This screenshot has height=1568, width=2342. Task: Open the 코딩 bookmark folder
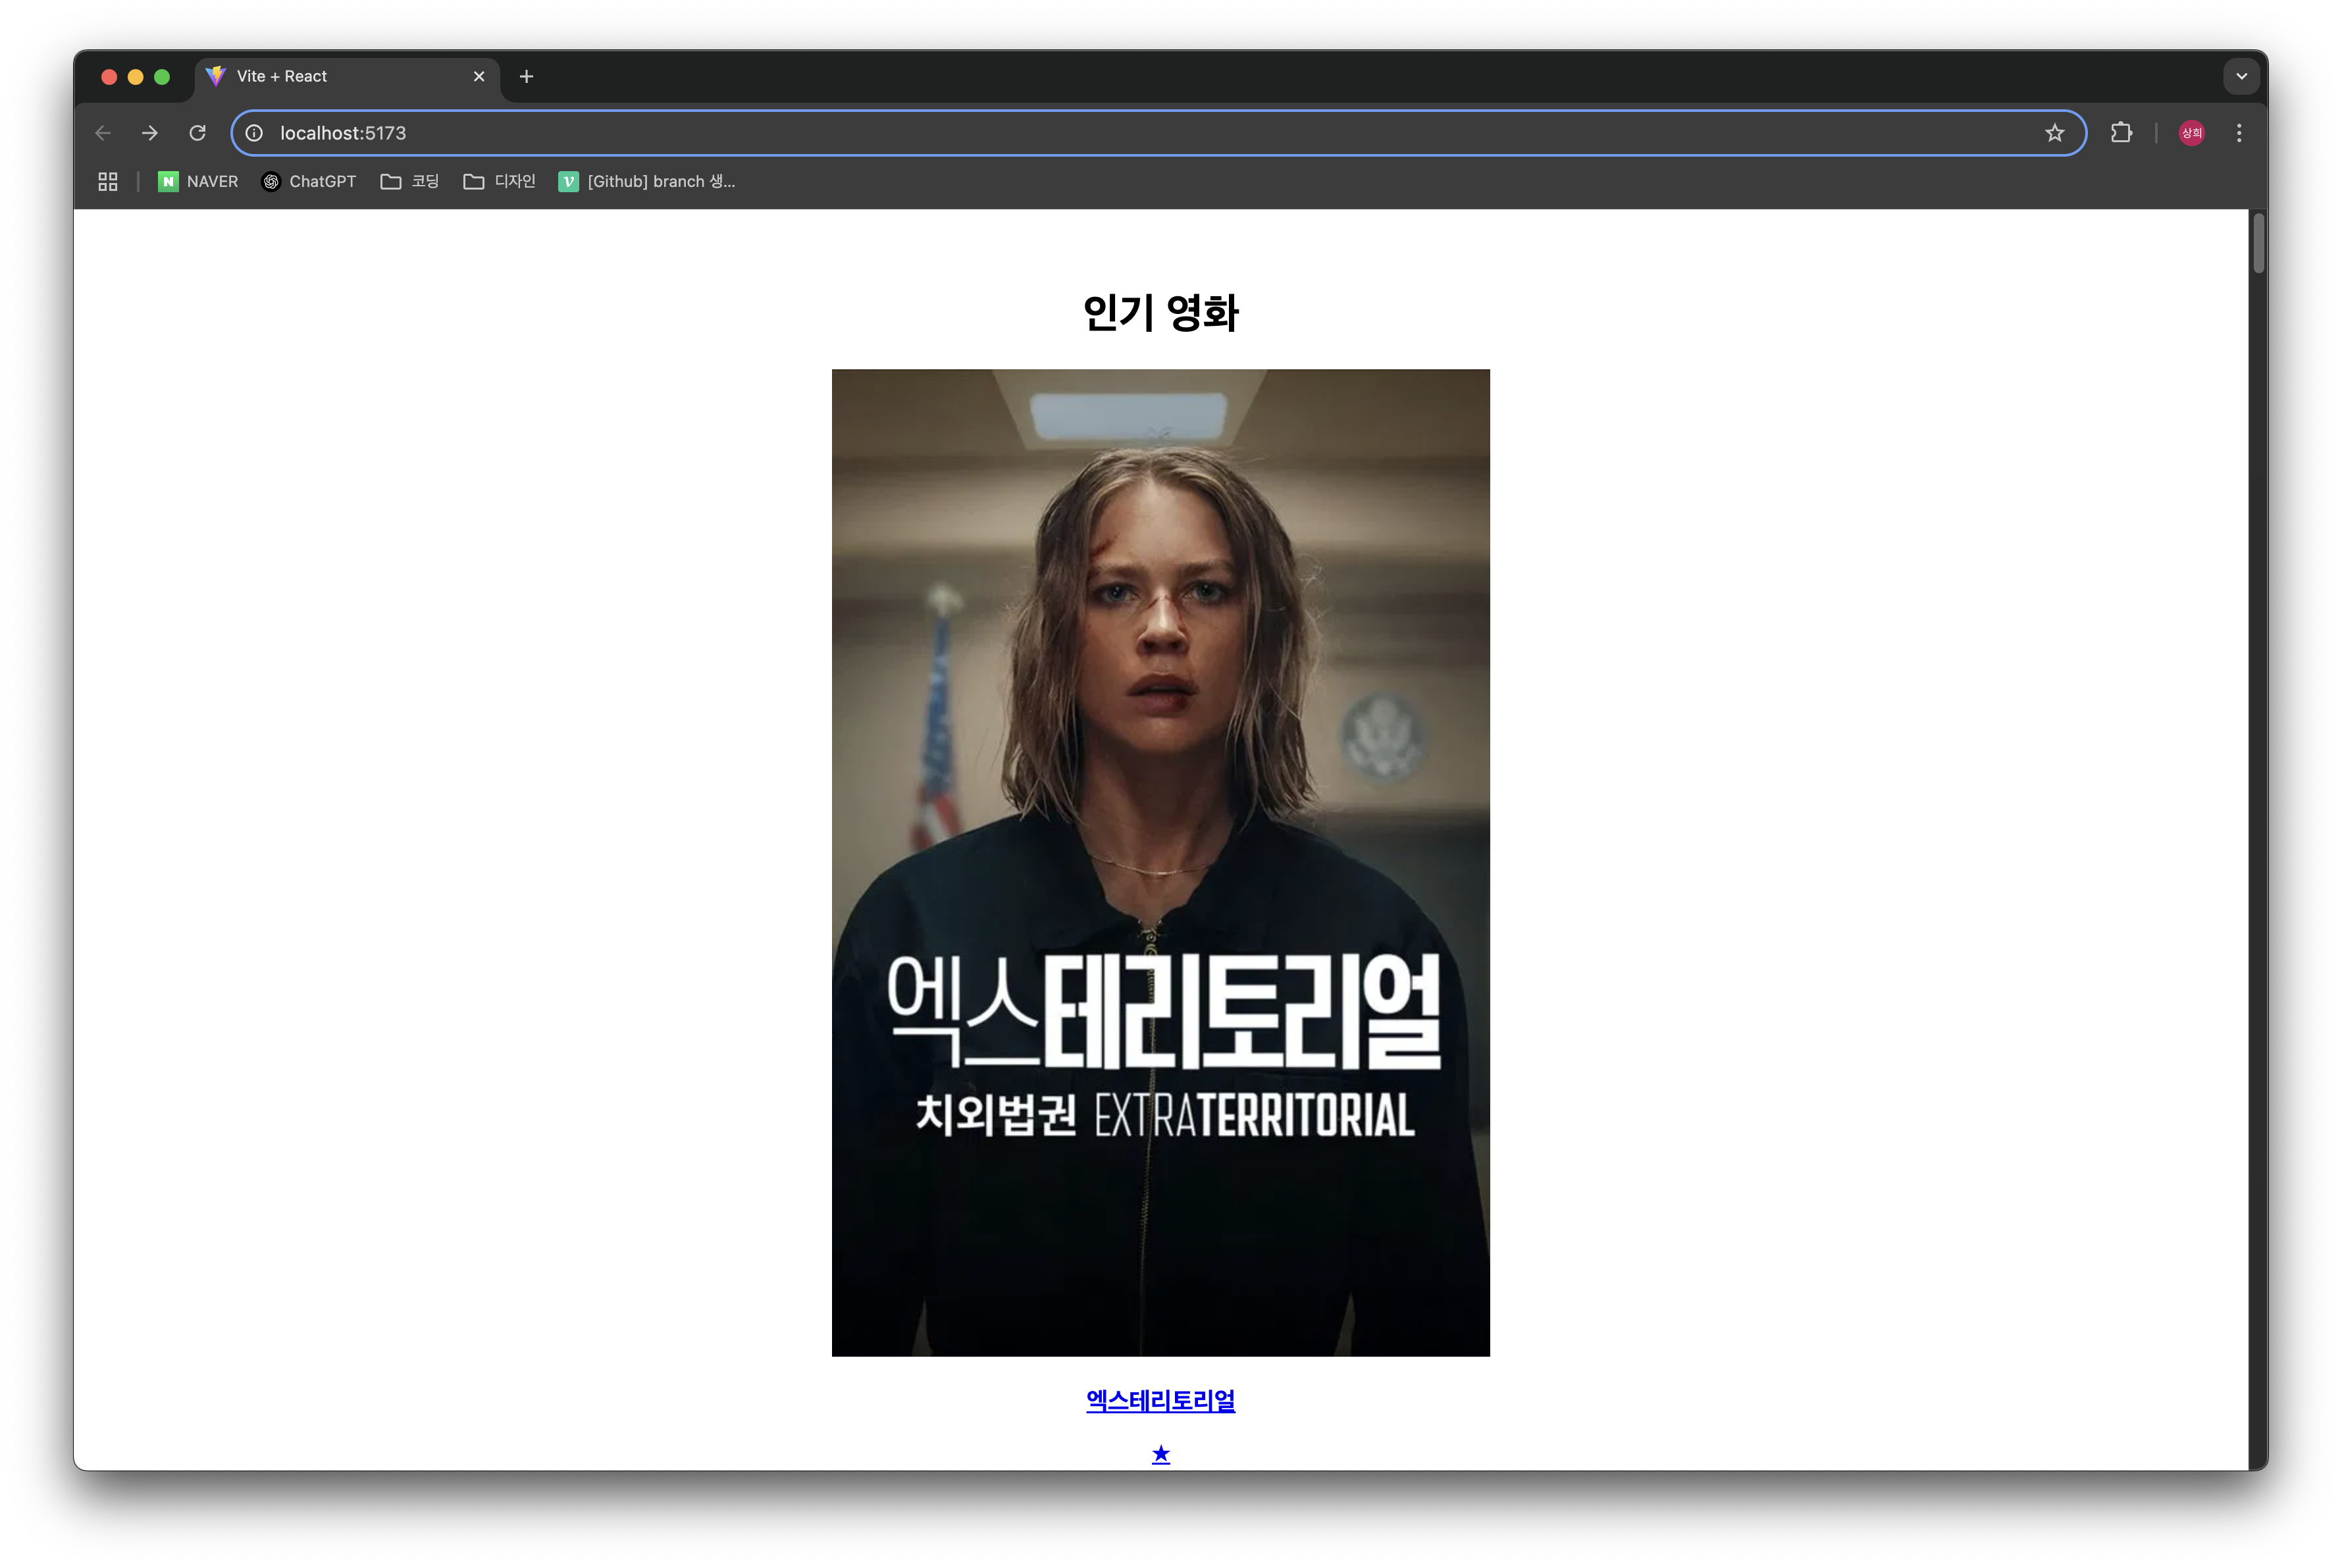[410, 181]
